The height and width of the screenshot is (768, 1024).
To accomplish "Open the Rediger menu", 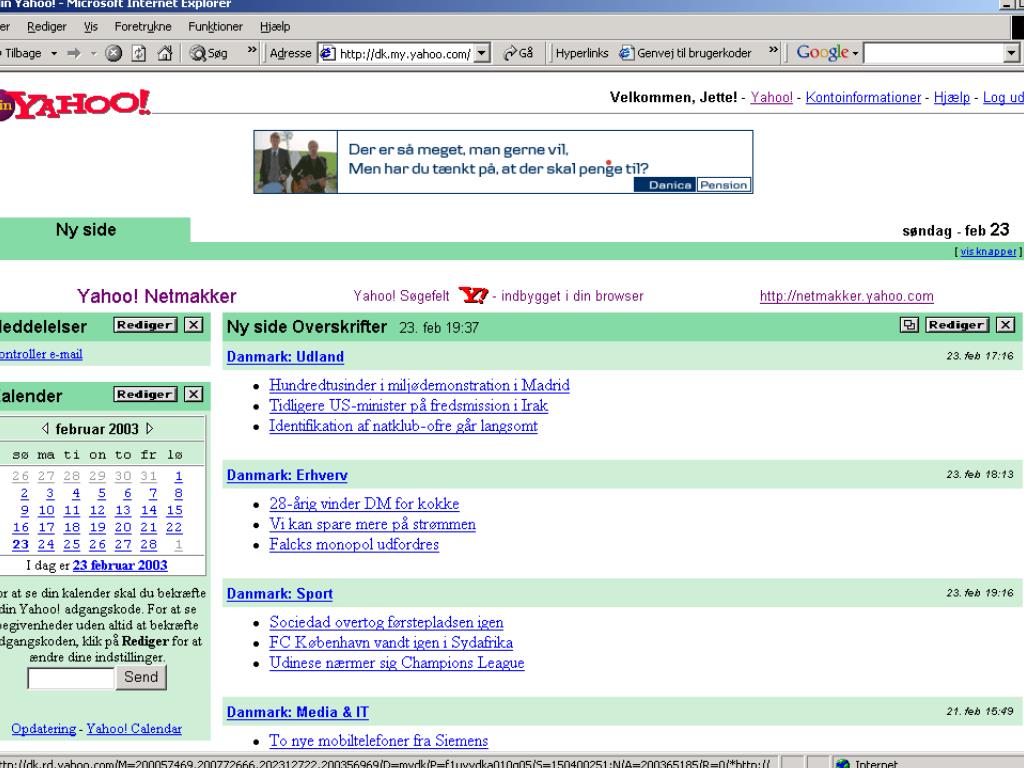I will pos(46,27).
